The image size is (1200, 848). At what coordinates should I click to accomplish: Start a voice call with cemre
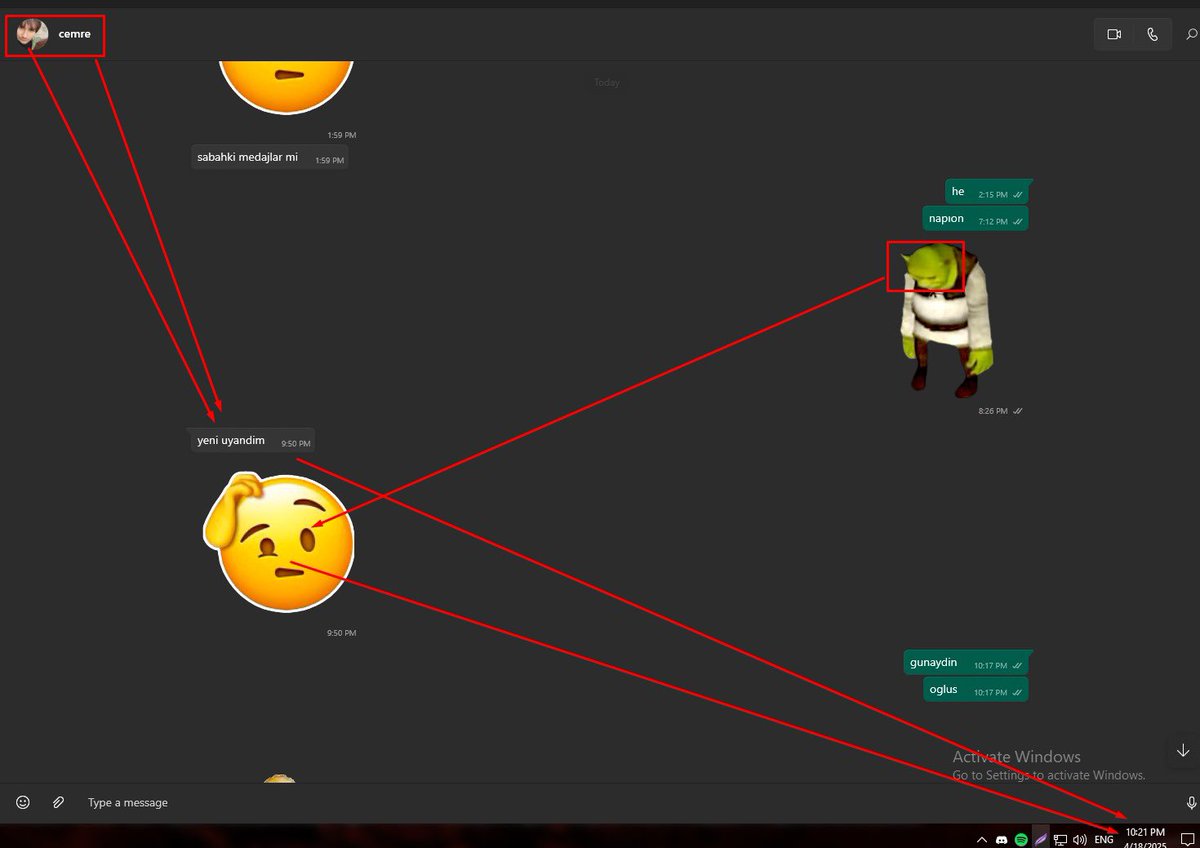1152,34
